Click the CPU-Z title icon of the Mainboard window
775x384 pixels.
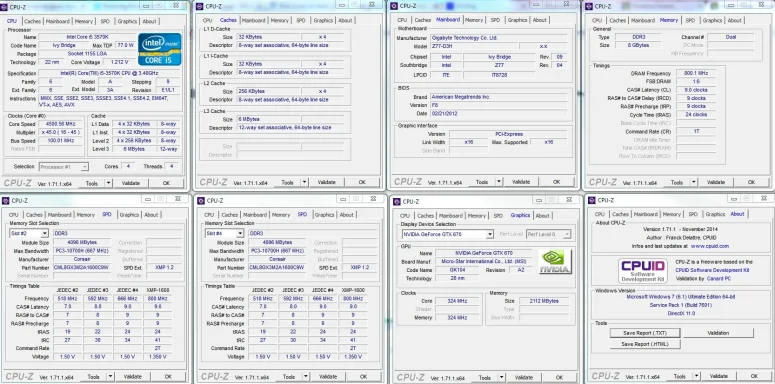tap(394, 6)
